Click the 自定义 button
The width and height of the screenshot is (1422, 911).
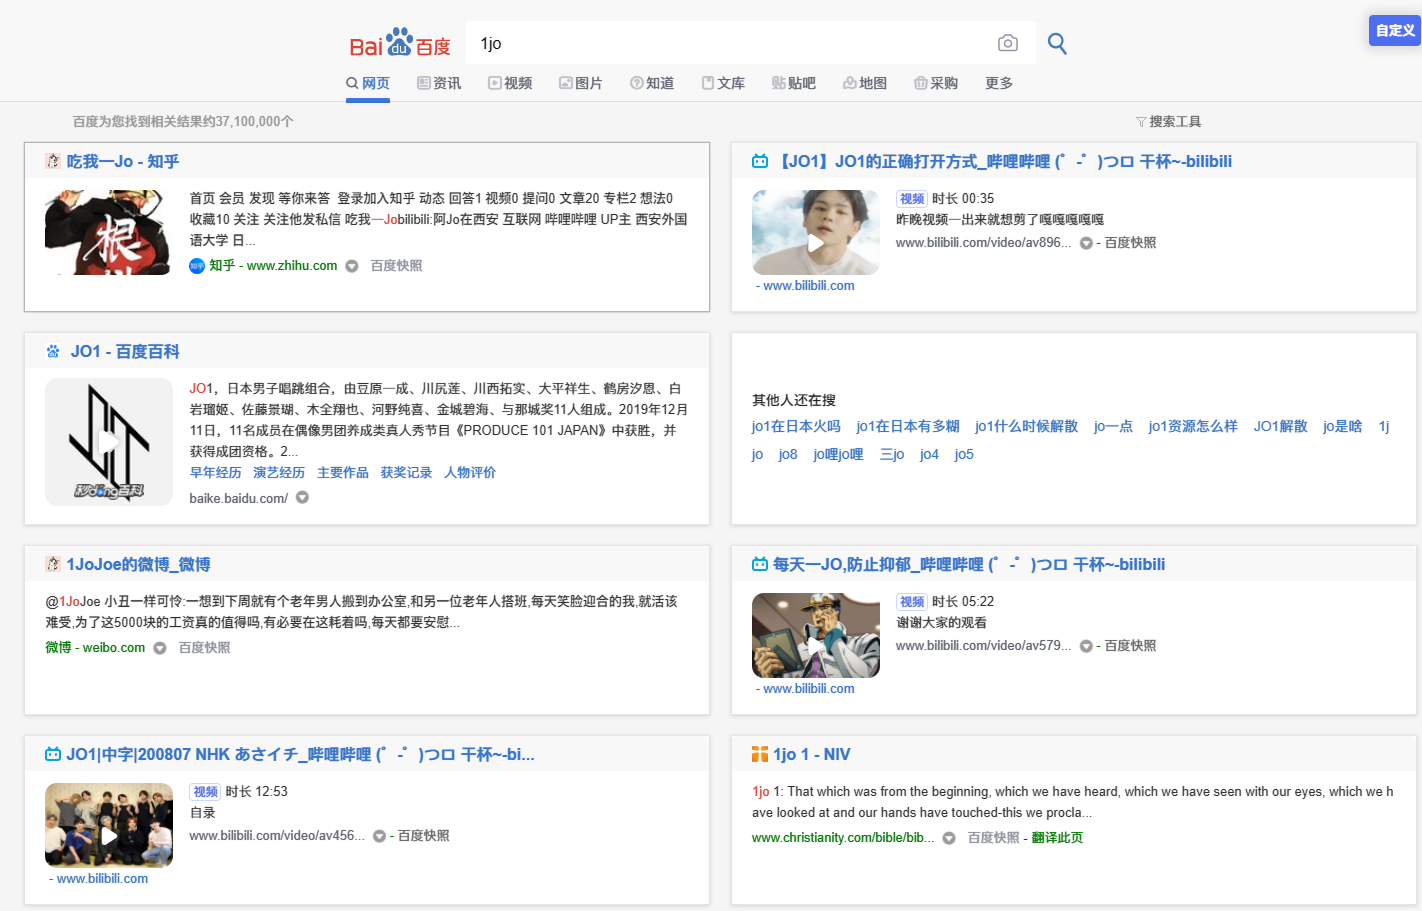pos(1395,30)
